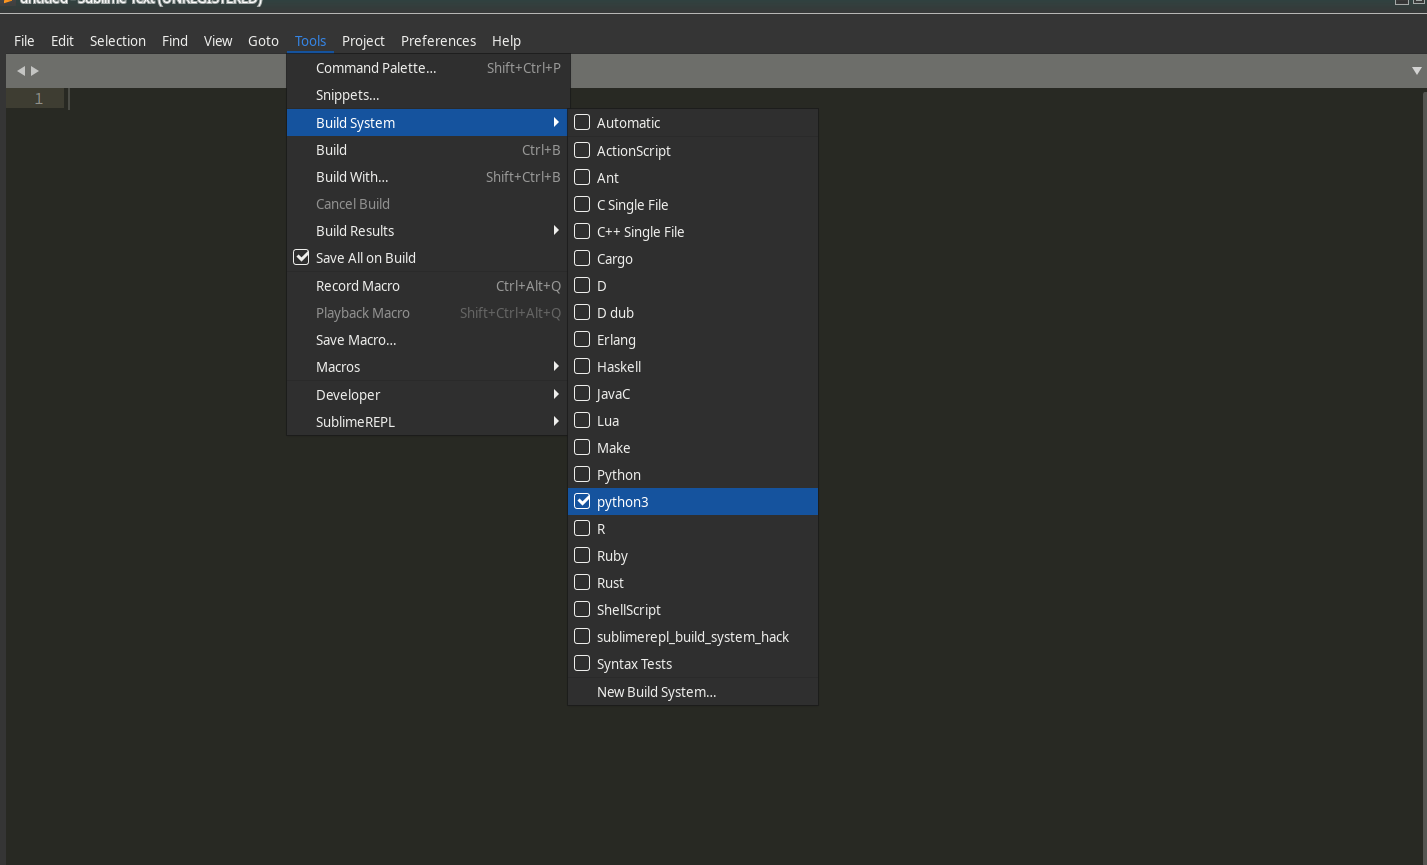Open the Edit menu
The image size is (1427, 865).
62,41
